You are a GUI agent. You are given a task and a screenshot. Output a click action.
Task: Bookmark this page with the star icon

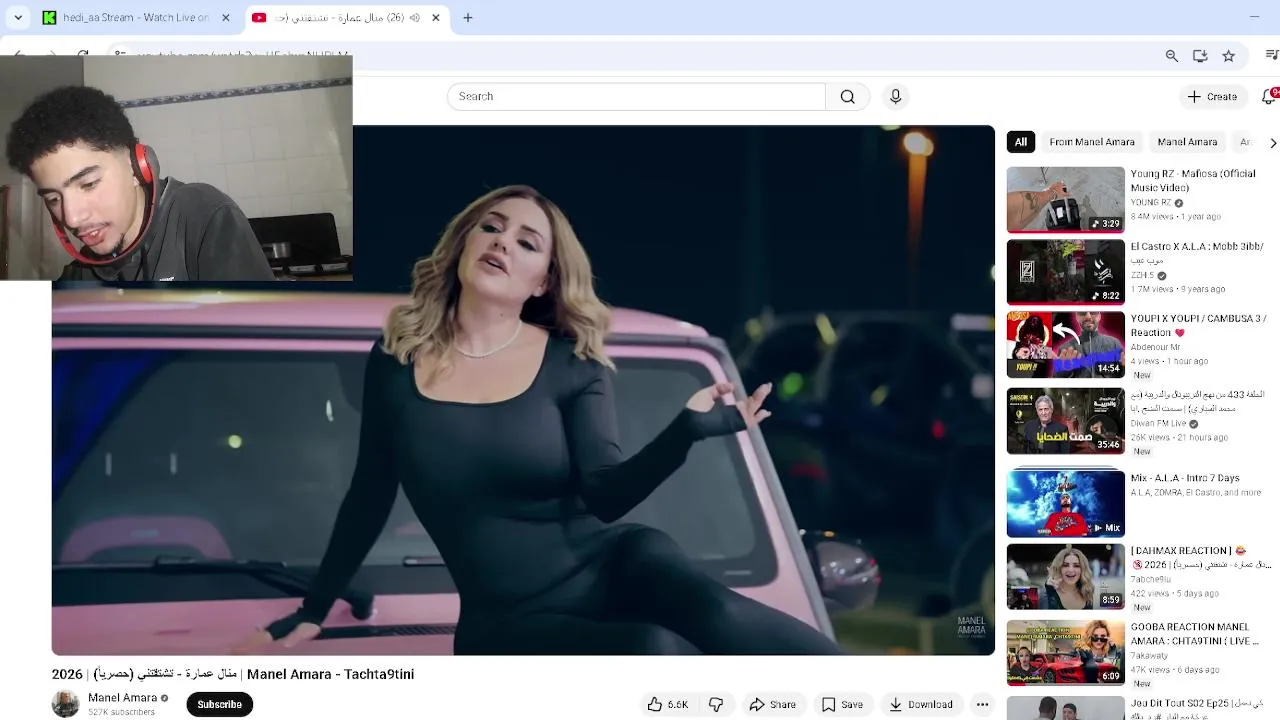click(1228, 56)
